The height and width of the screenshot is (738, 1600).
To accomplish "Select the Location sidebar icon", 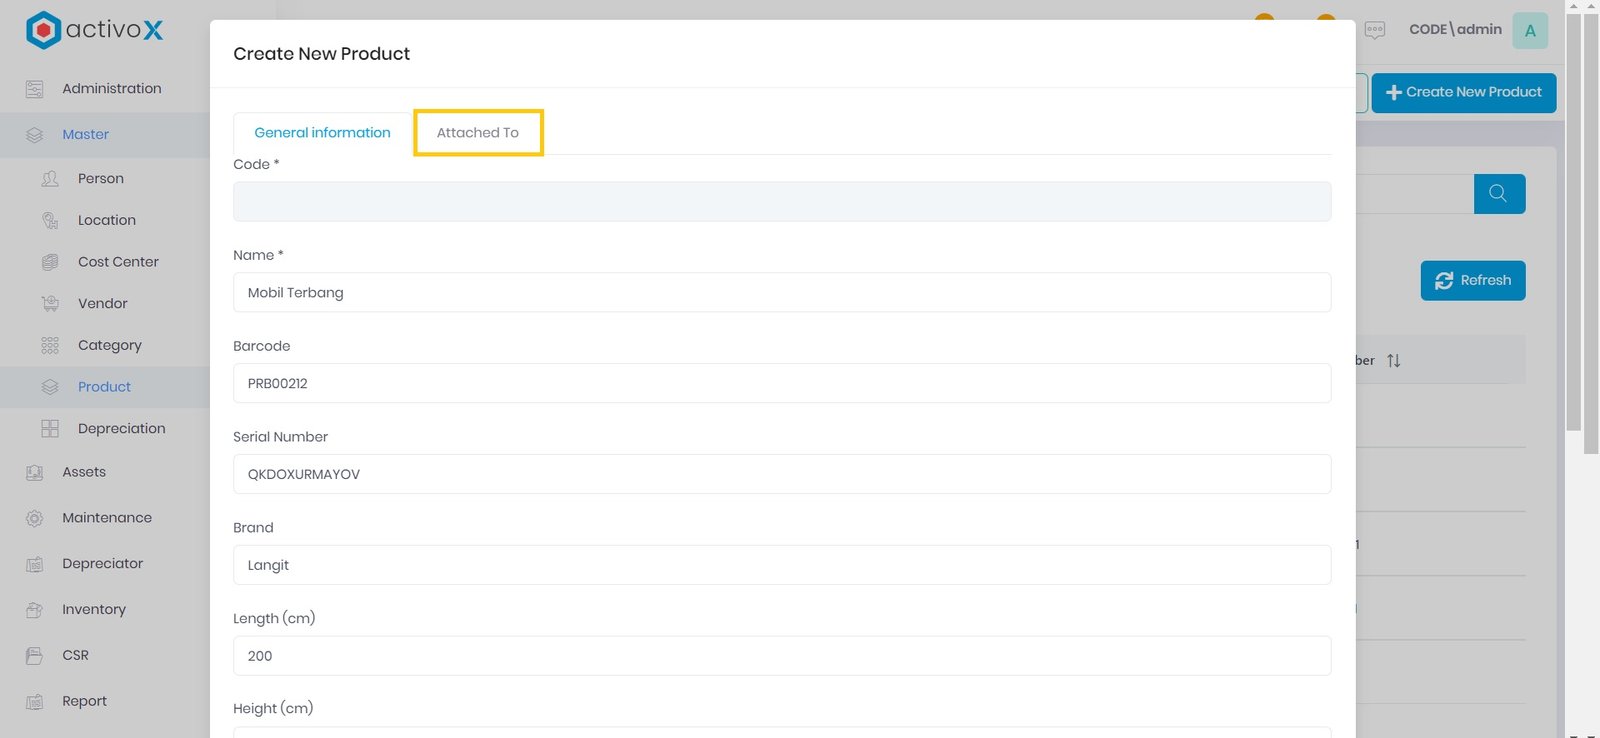I will click(50, 220).
